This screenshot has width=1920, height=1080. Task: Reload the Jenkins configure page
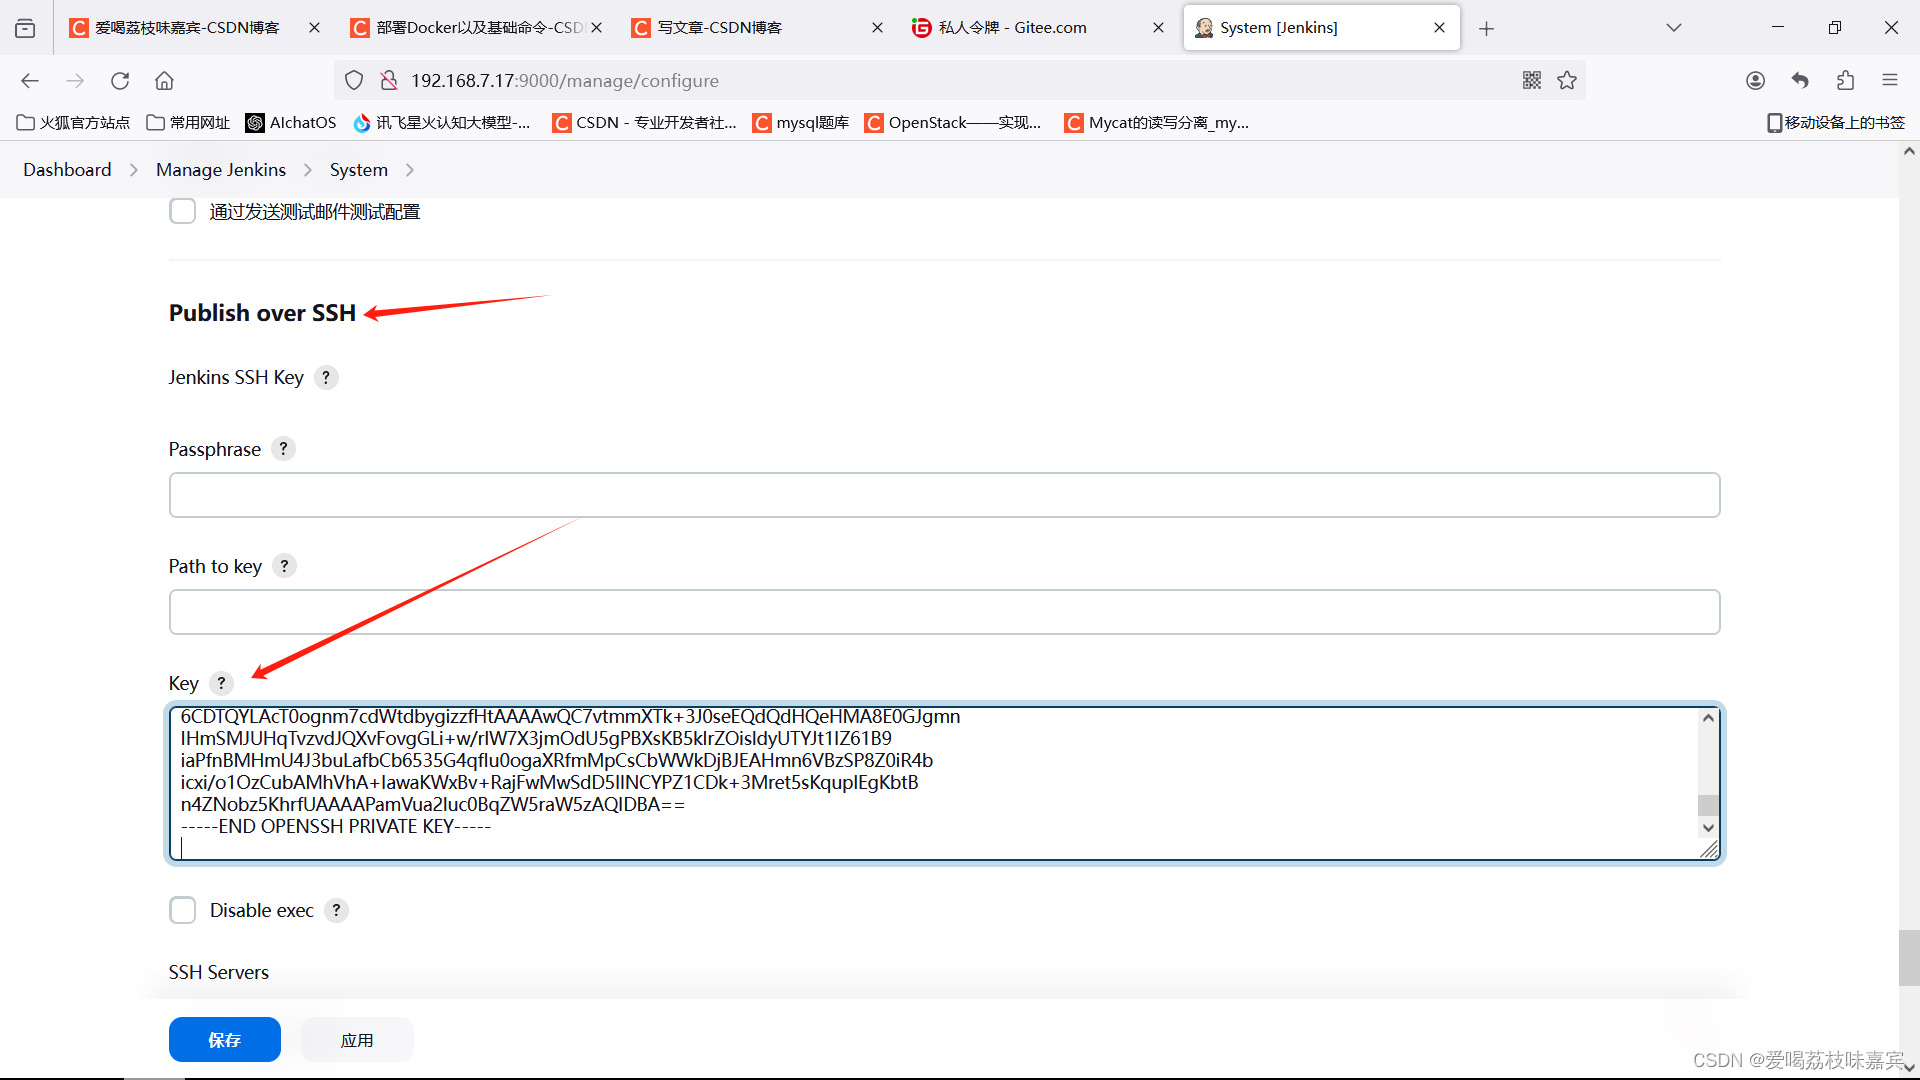point(120,81)
